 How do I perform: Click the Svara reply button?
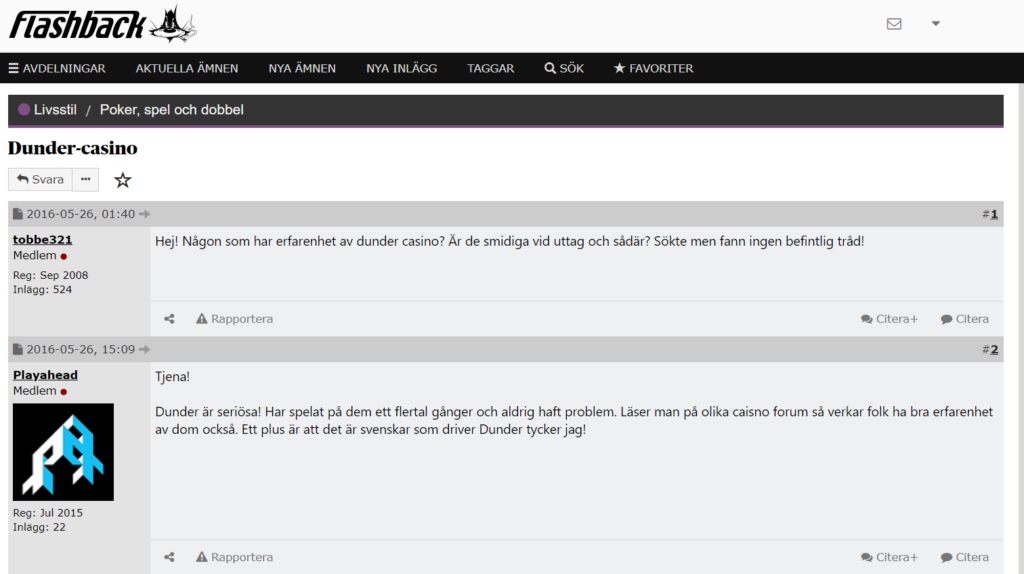(40, 180)
